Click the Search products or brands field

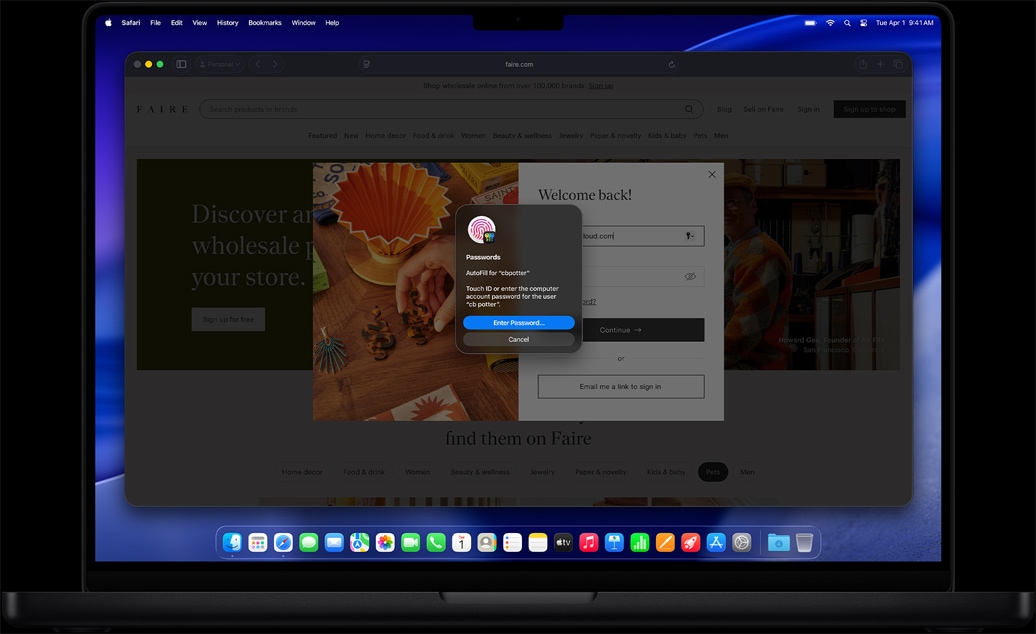(400, 108)
